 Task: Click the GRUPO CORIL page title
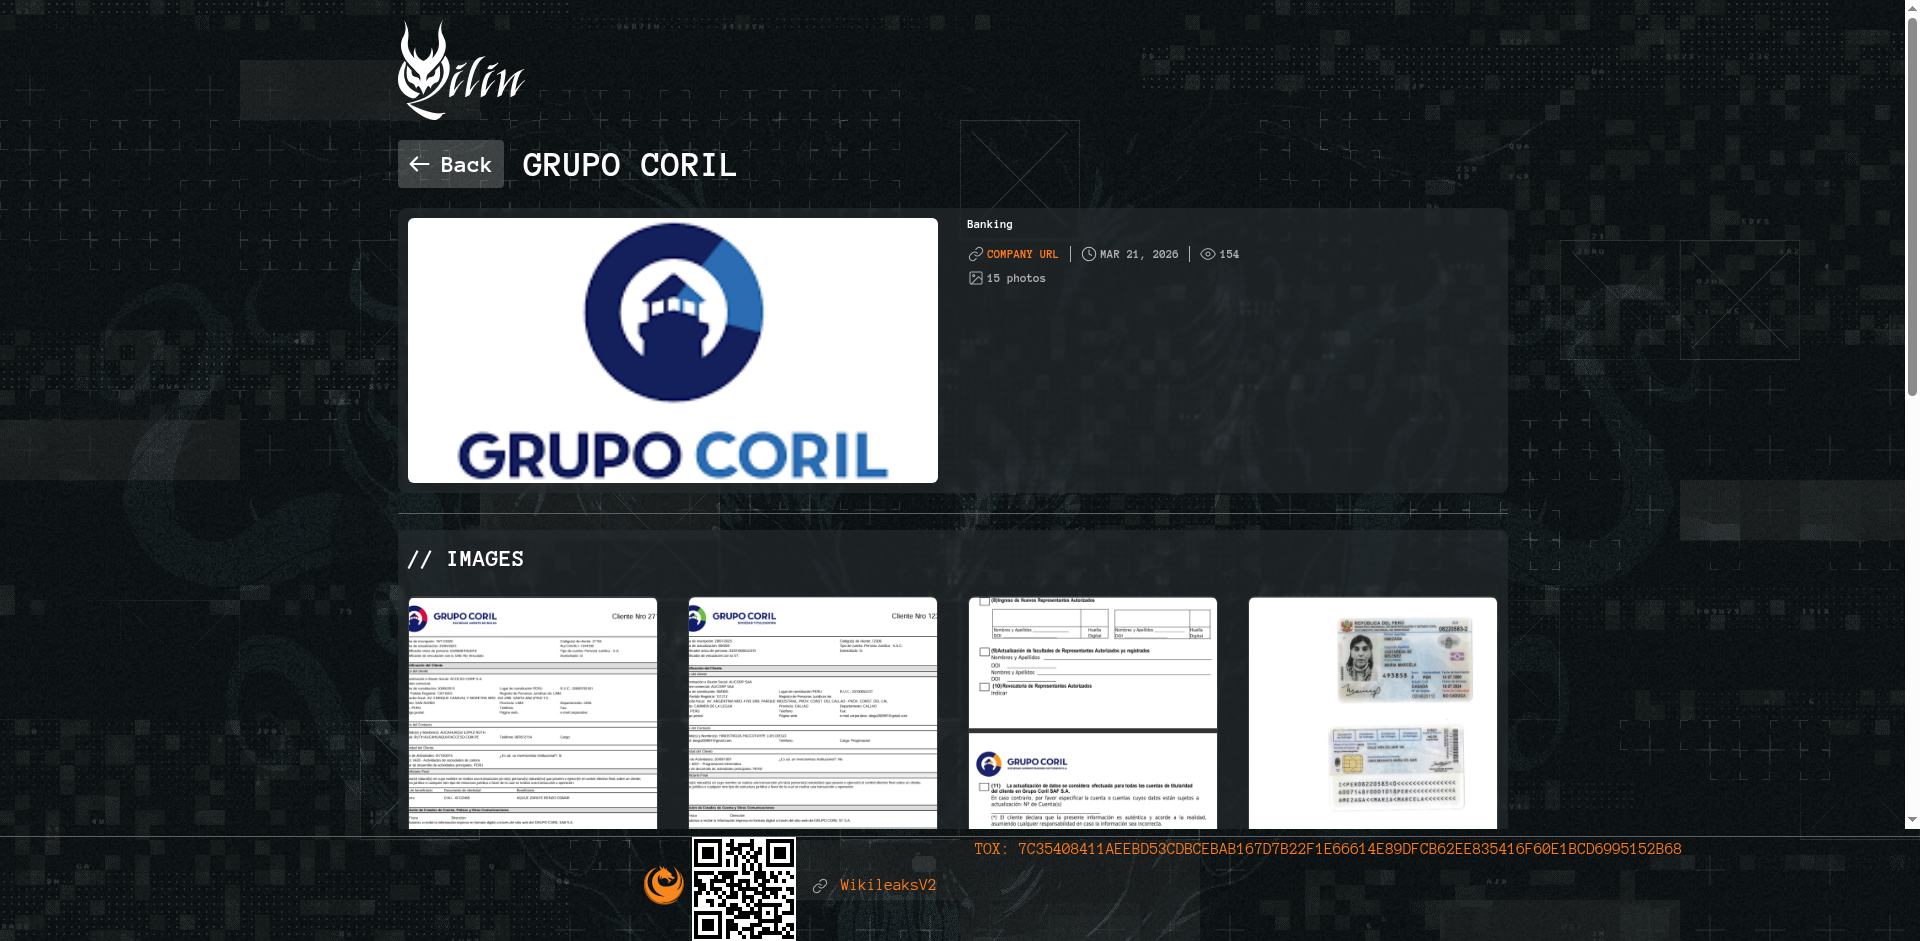point(628,165)
